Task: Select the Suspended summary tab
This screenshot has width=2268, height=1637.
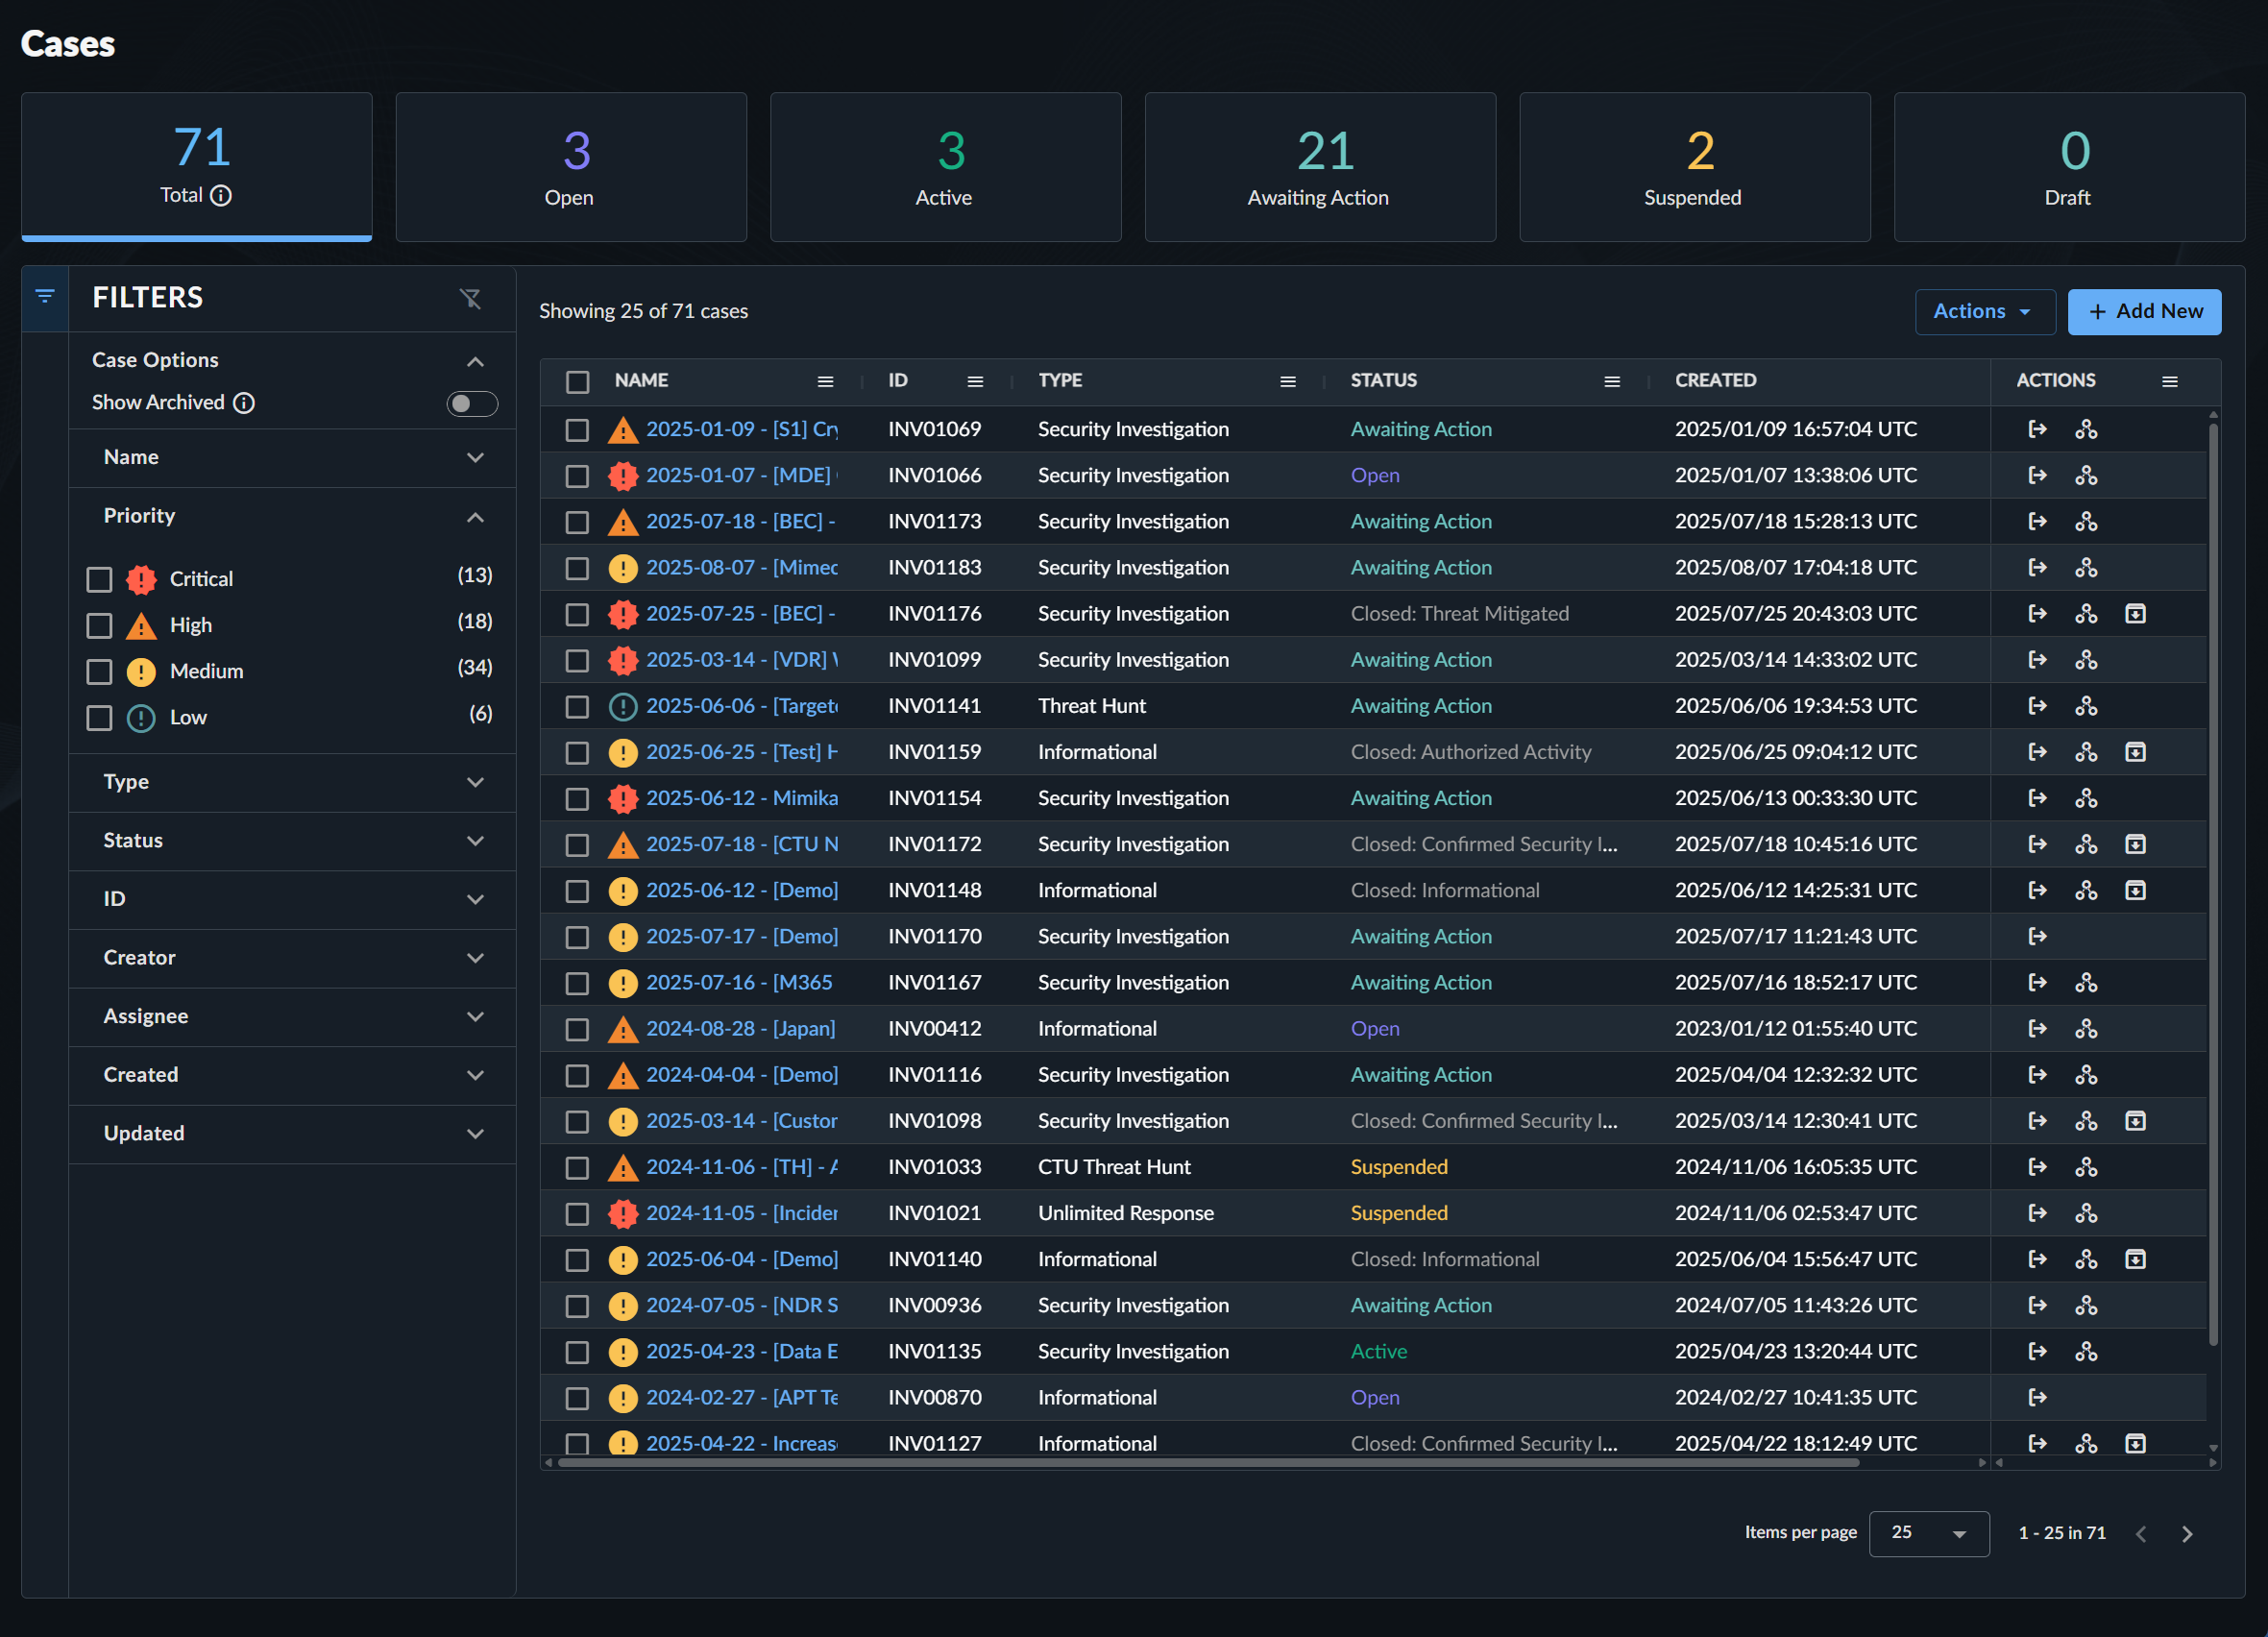Action: (1694, 167)
